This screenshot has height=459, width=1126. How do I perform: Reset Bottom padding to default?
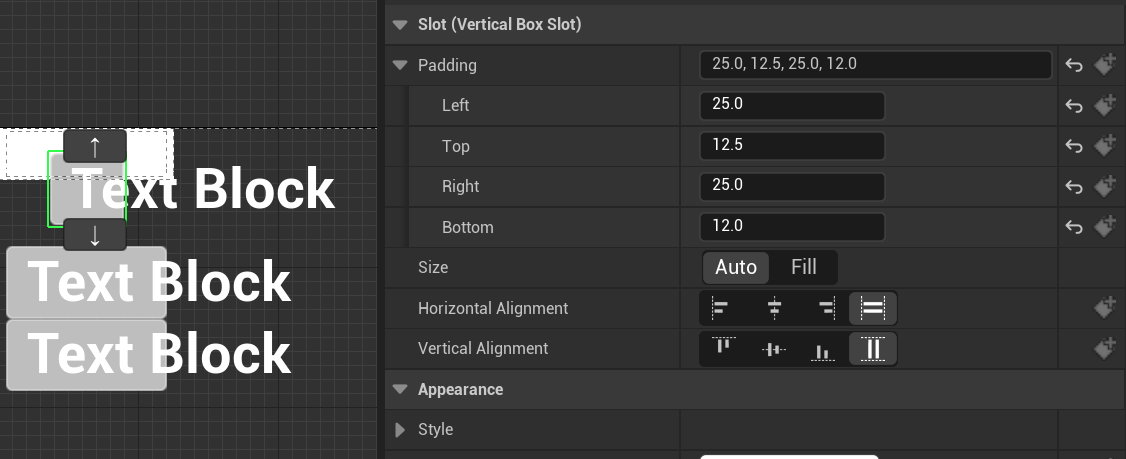[1074, 227]
